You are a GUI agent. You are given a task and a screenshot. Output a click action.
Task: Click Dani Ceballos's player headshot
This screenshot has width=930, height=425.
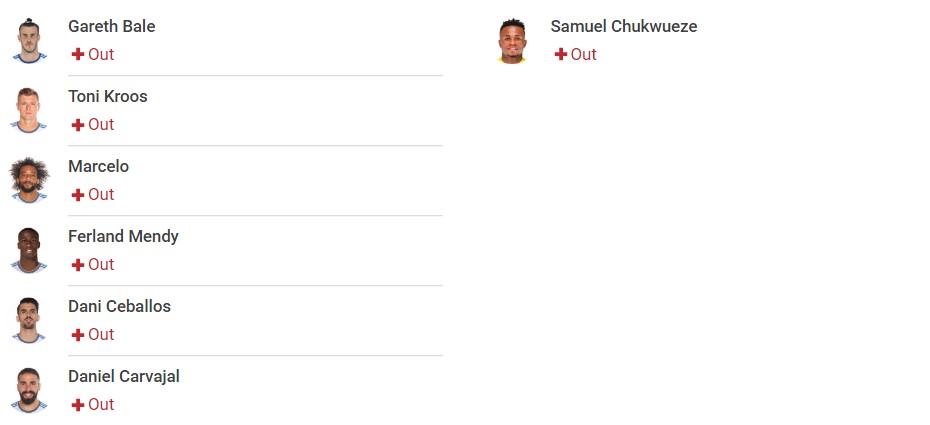28,320
